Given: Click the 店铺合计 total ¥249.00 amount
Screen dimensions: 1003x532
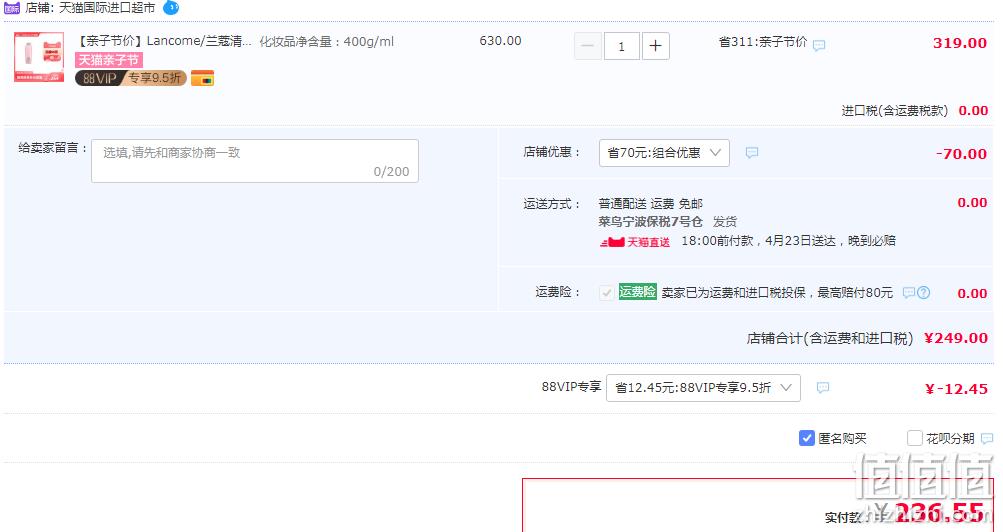Looking at the screenshot, I should point(956,338).
